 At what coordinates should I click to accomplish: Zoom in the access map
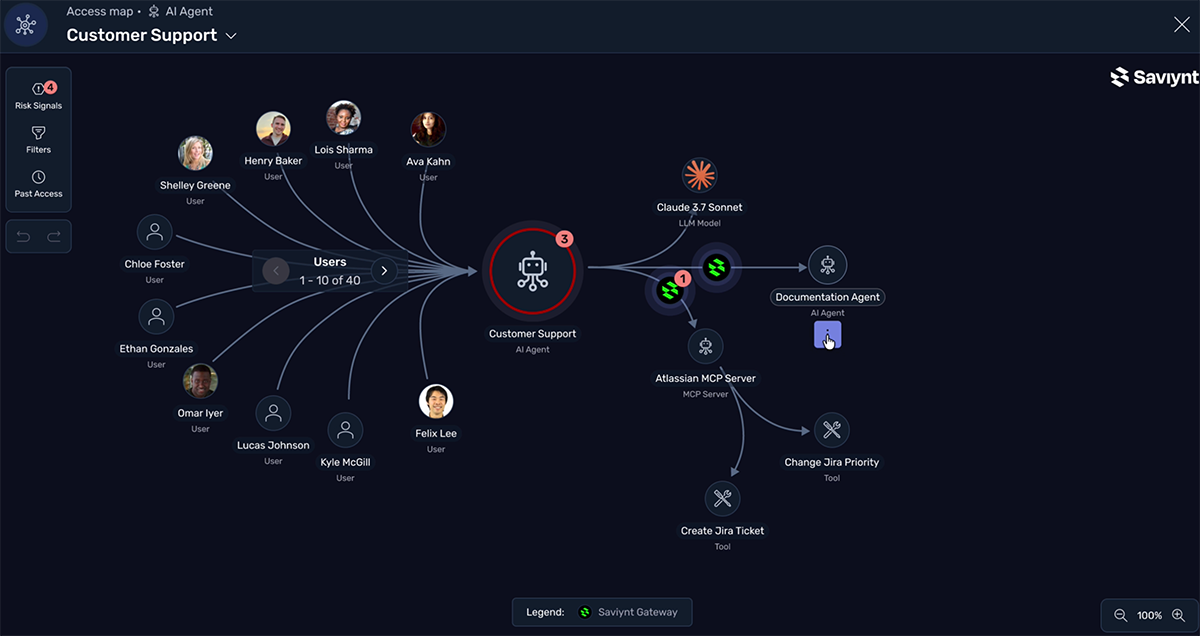click(x=1178, y=616)
